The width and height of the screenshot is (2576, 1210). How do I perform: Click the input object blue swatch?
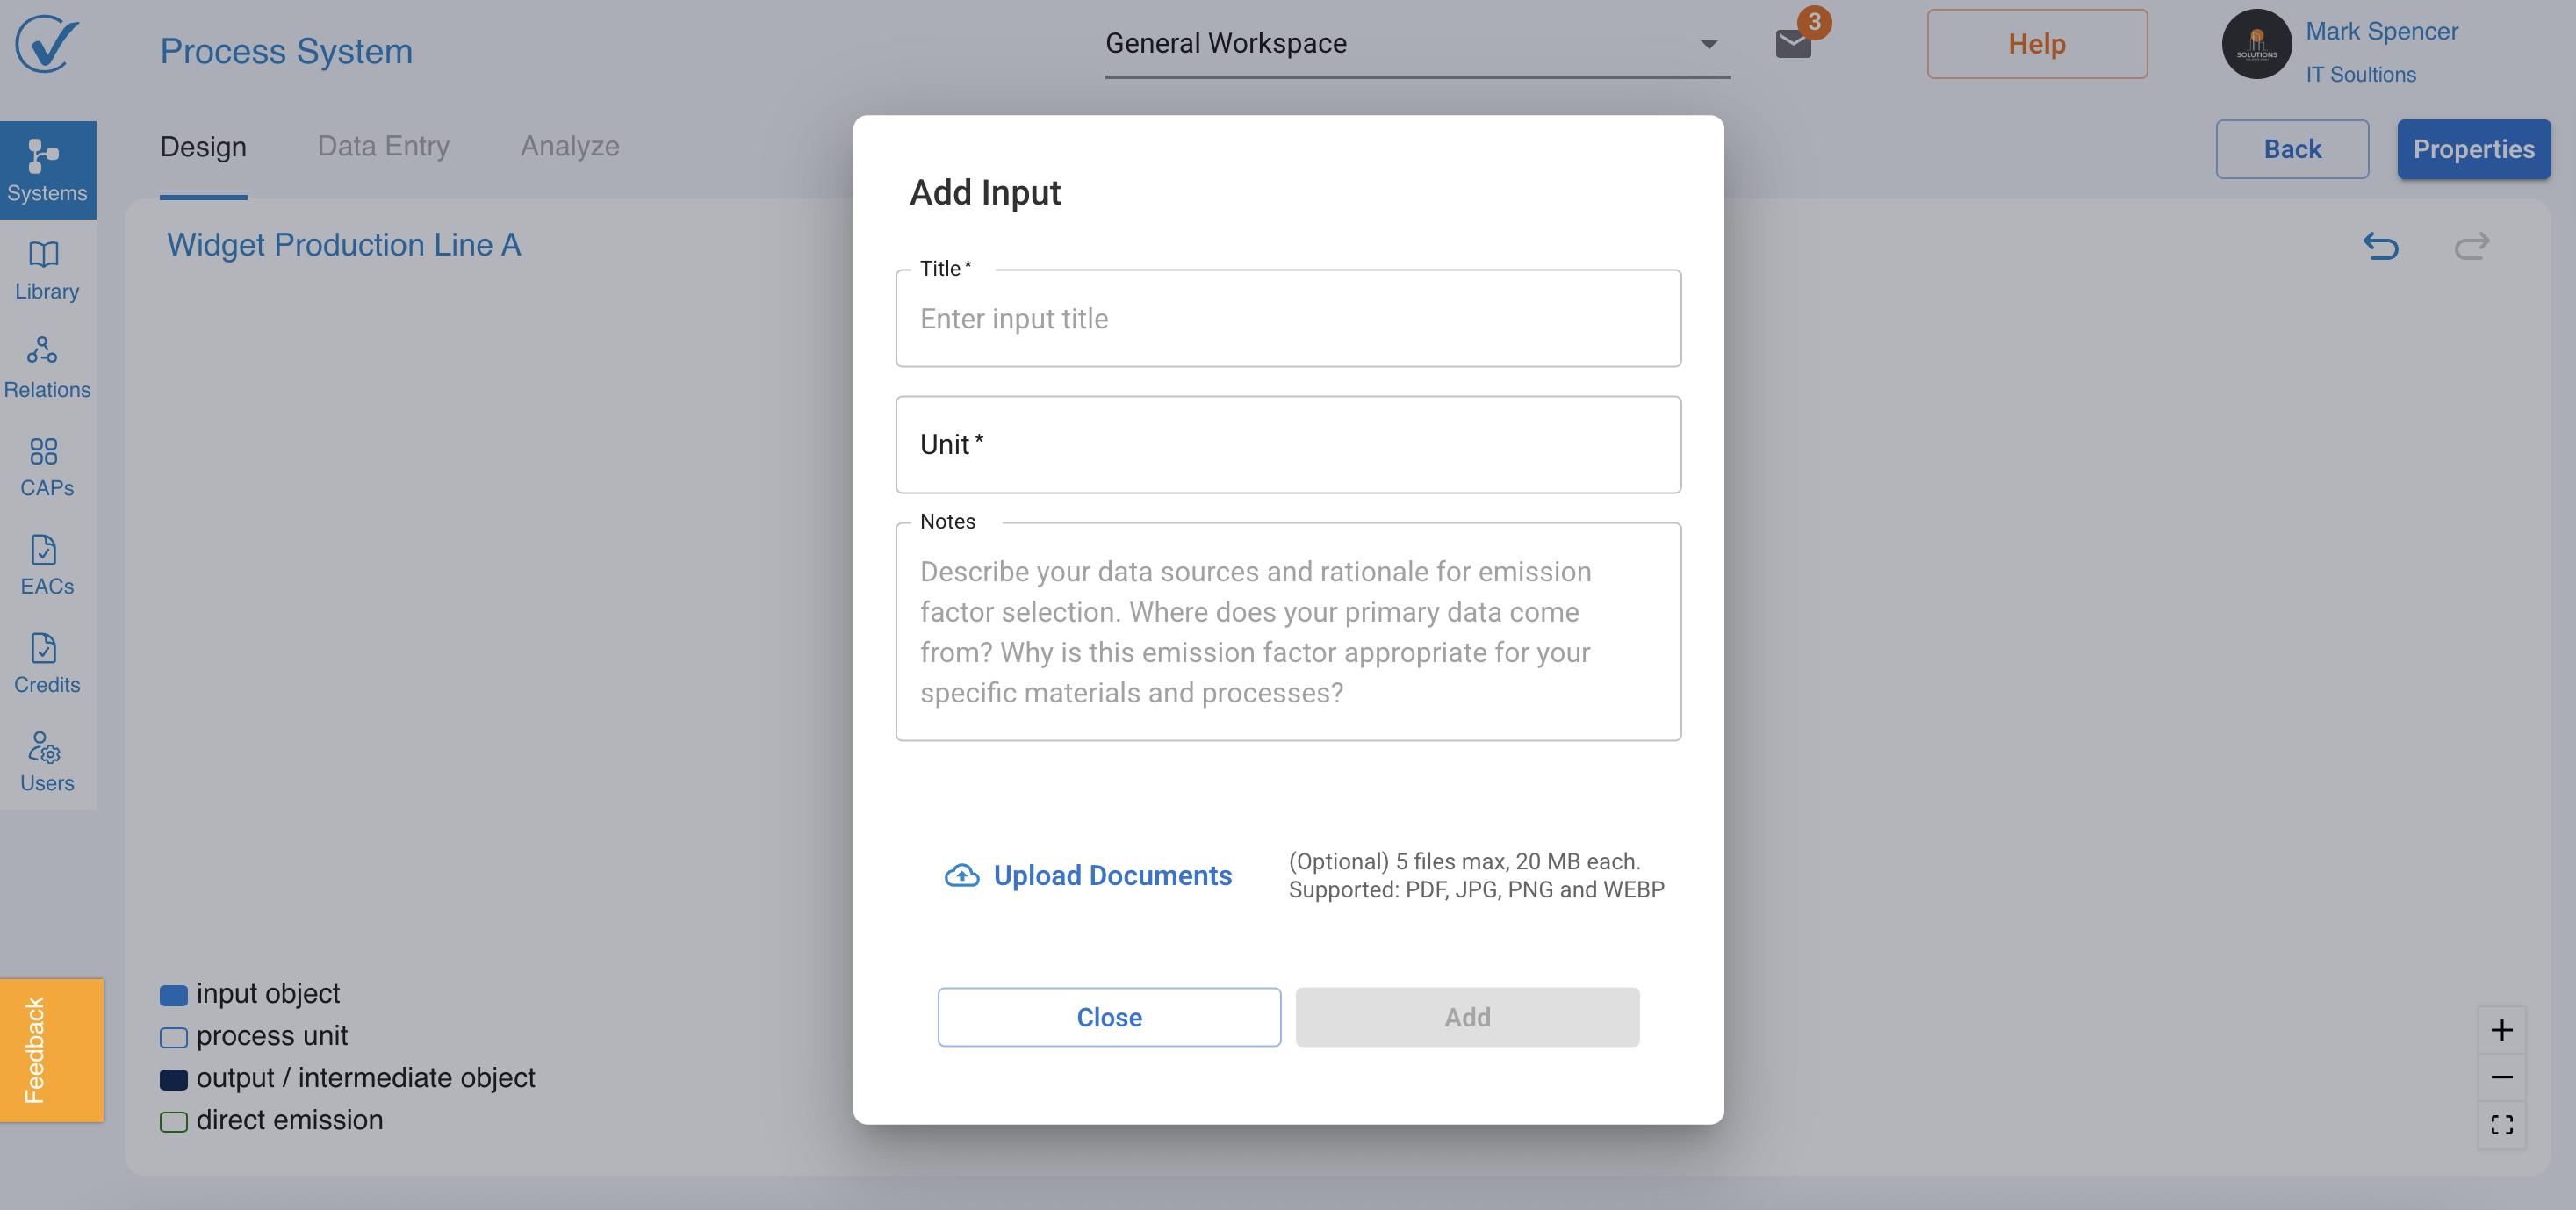pos(173,994)
